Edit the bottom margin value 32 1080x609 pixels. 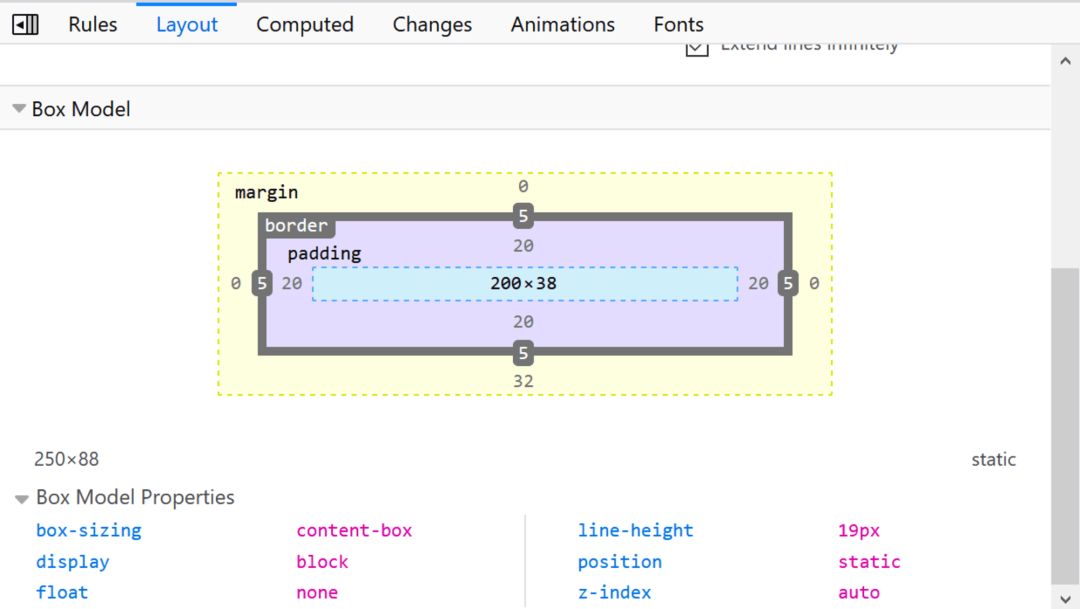(523, 381)
